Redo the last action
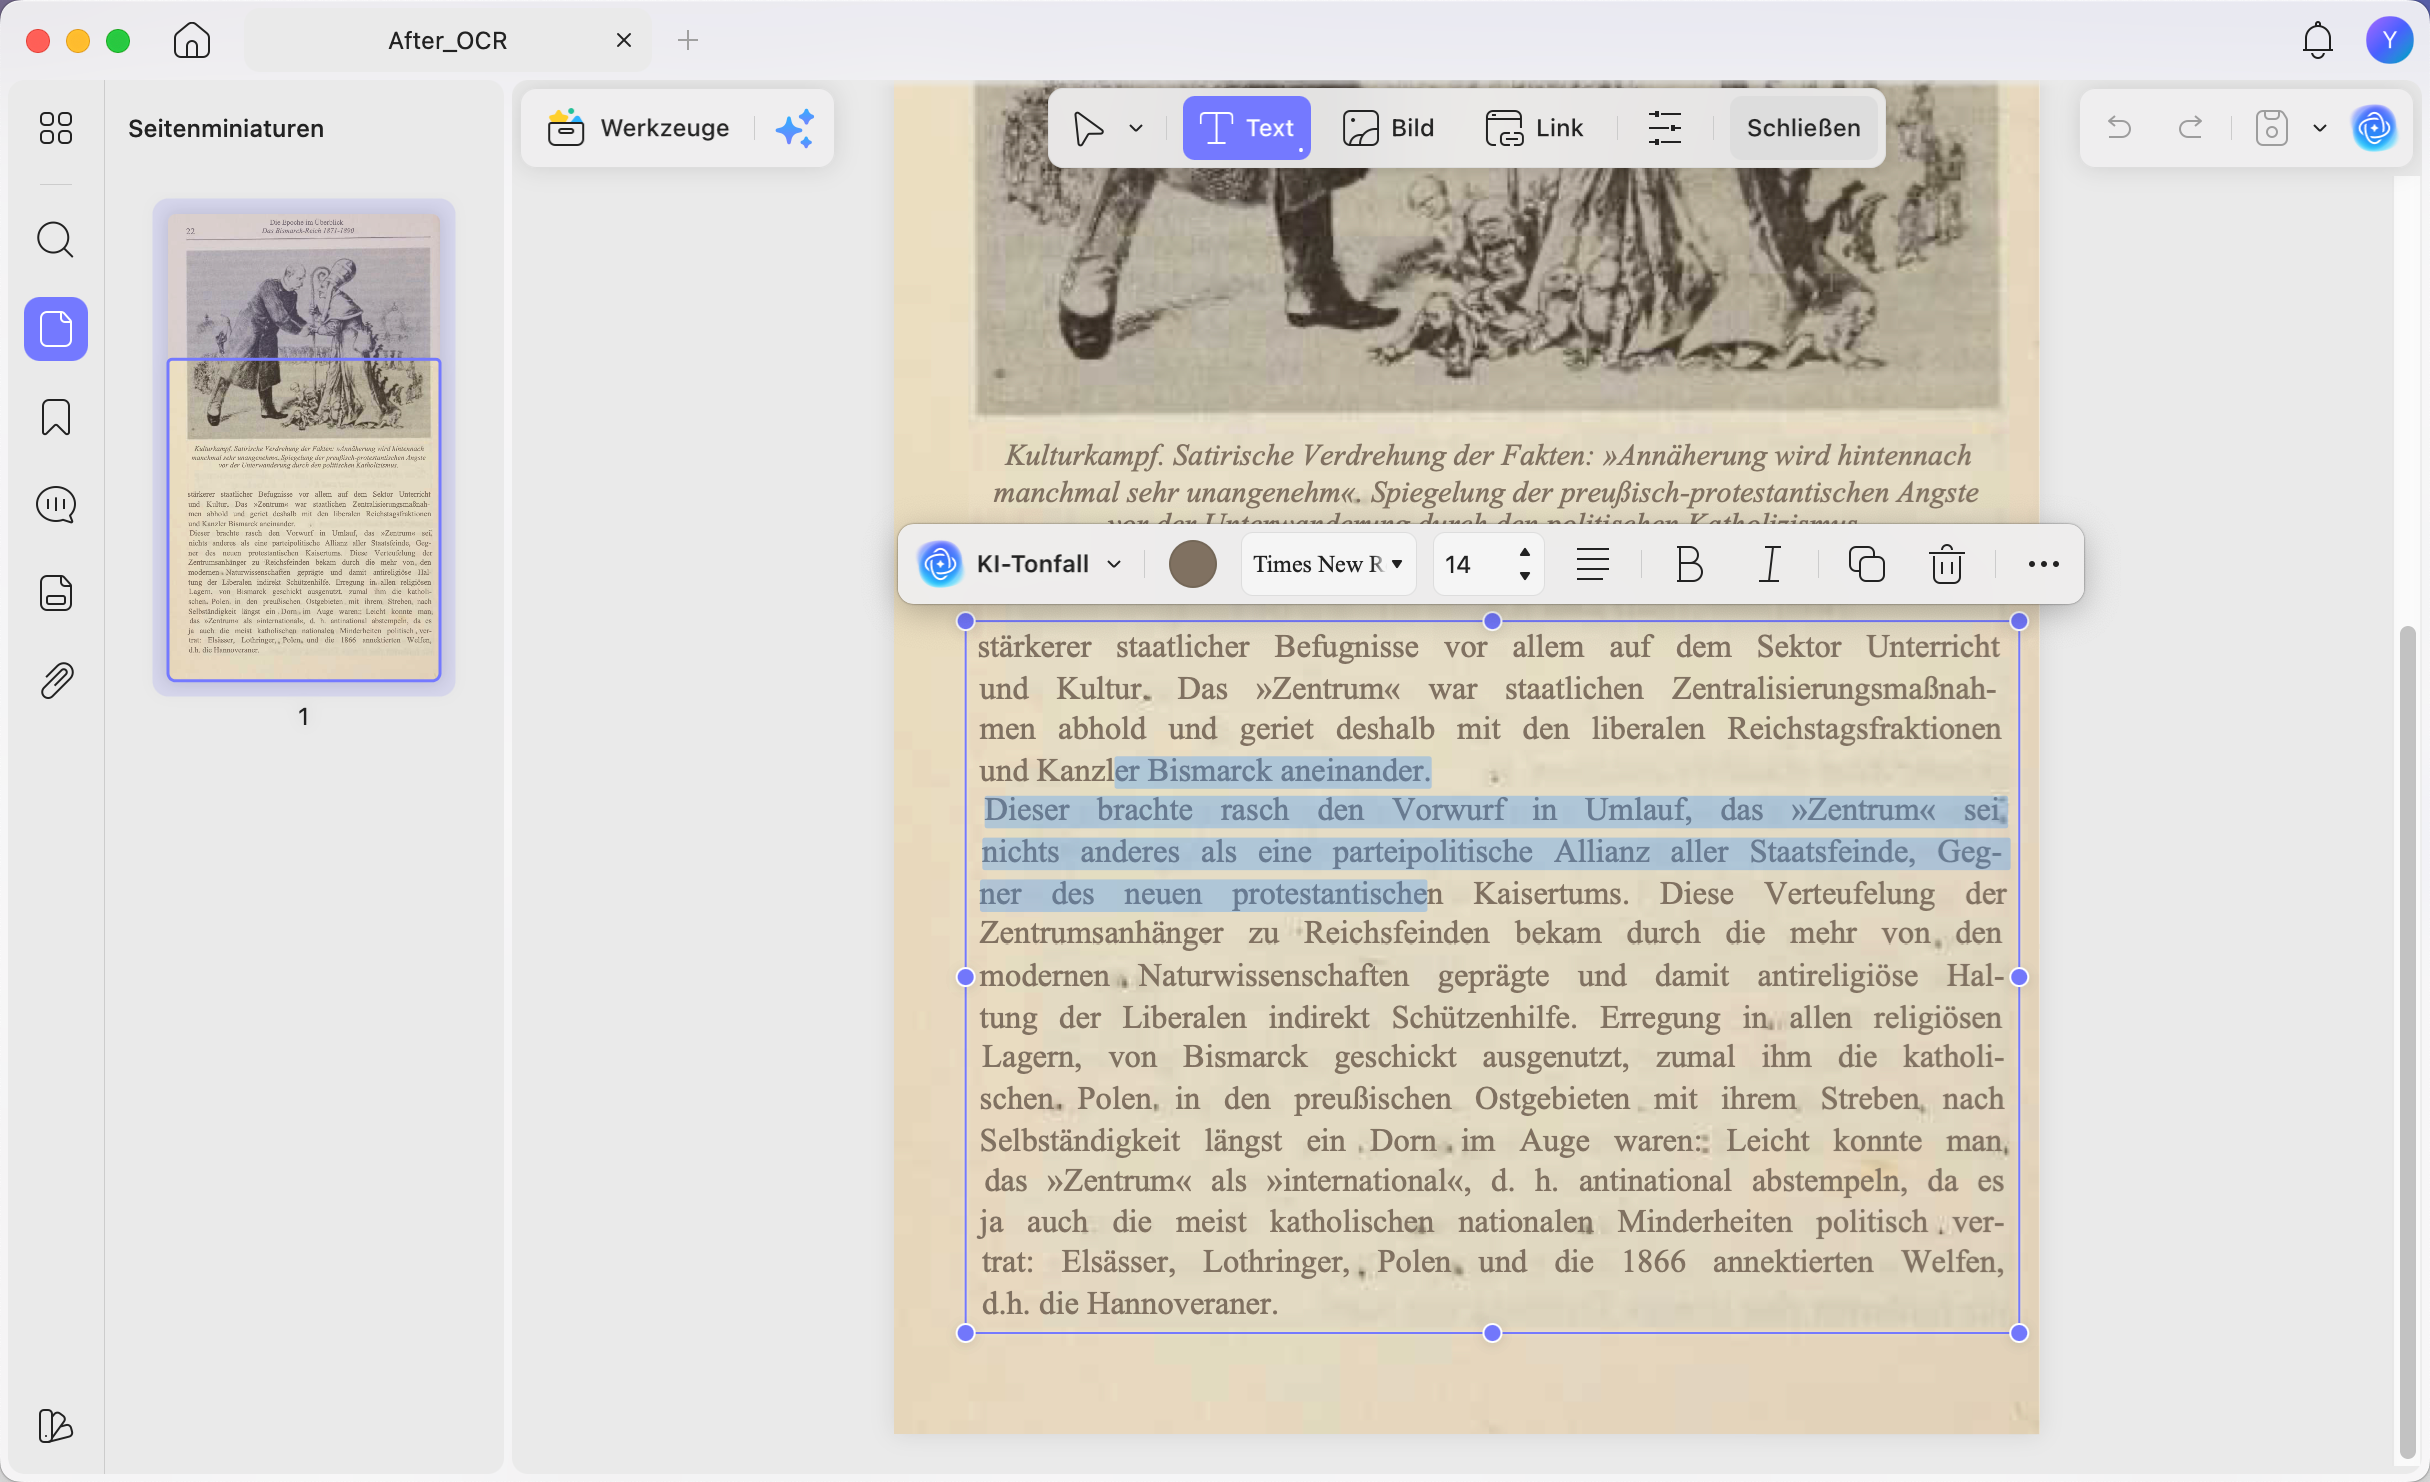 [2190, 128]
